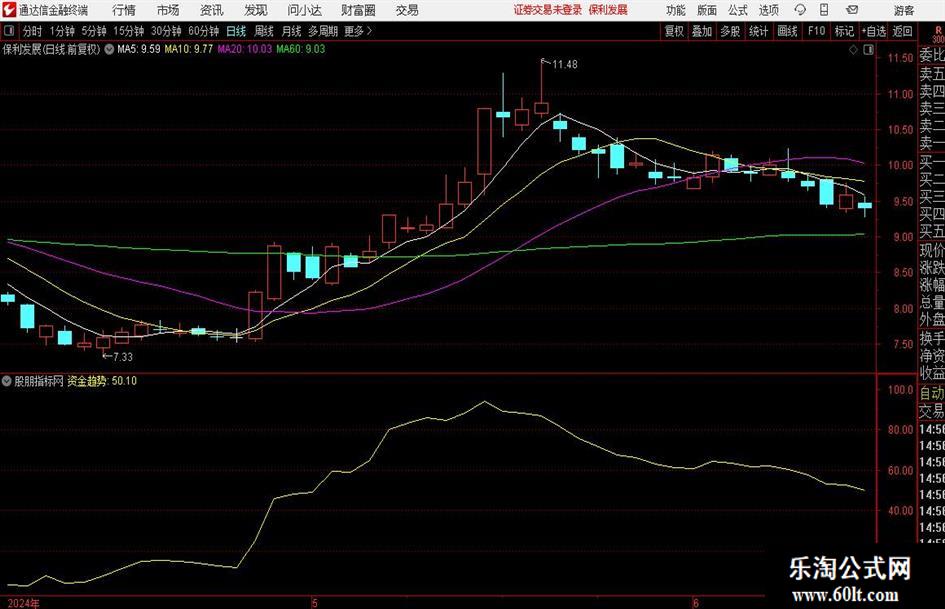This screenshot has width=945, height=609.
Task: Open the 发现 menu
Action: point(256,10)
